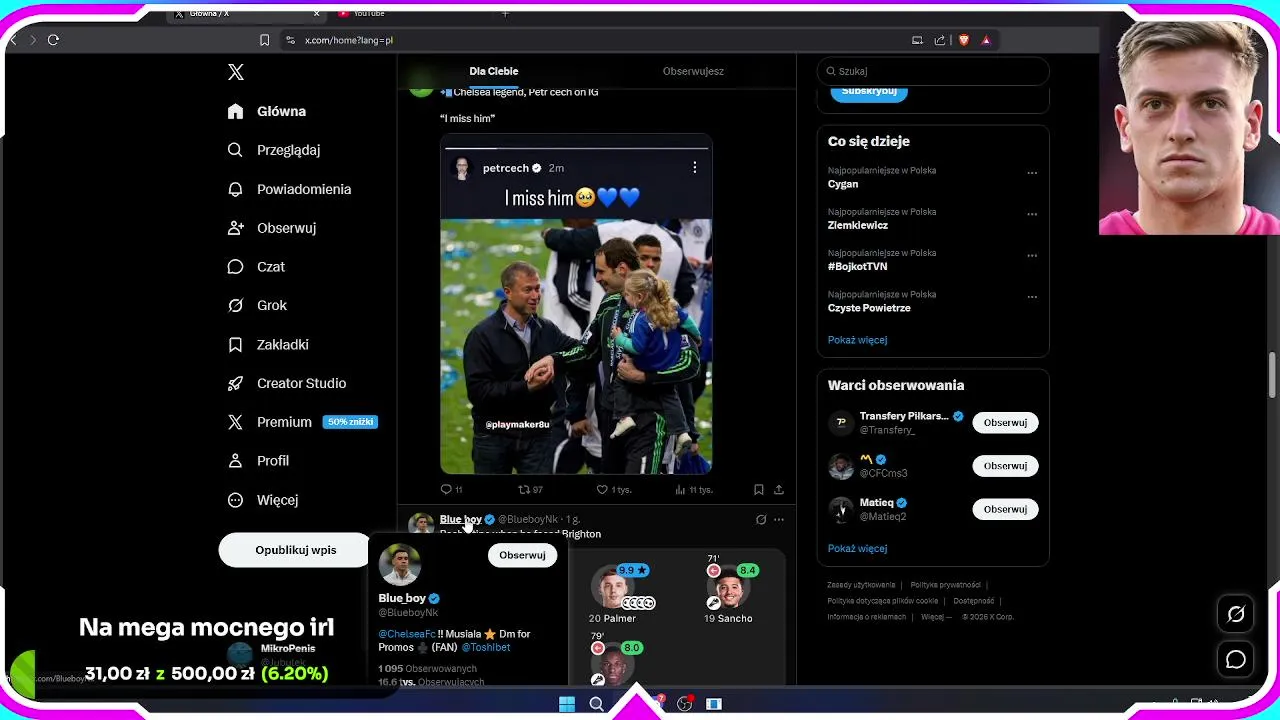Close the Główna / X browser tab
This screenshot has width=1280, height=720.
point(317,14)
